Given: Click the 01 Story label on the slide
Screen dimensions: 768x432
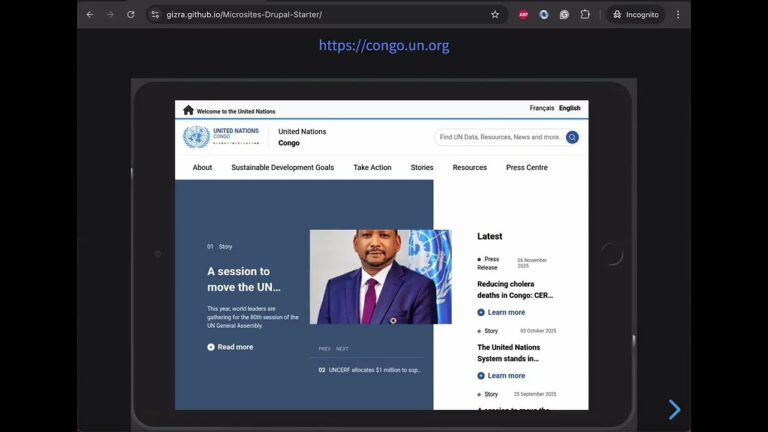Looking at the screenshot, I should [219, 247].
